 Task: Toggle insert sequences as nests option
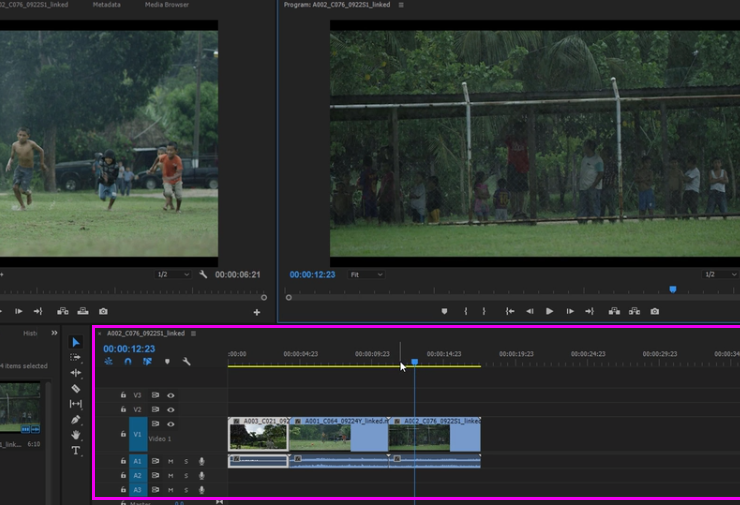pos(109,362)
